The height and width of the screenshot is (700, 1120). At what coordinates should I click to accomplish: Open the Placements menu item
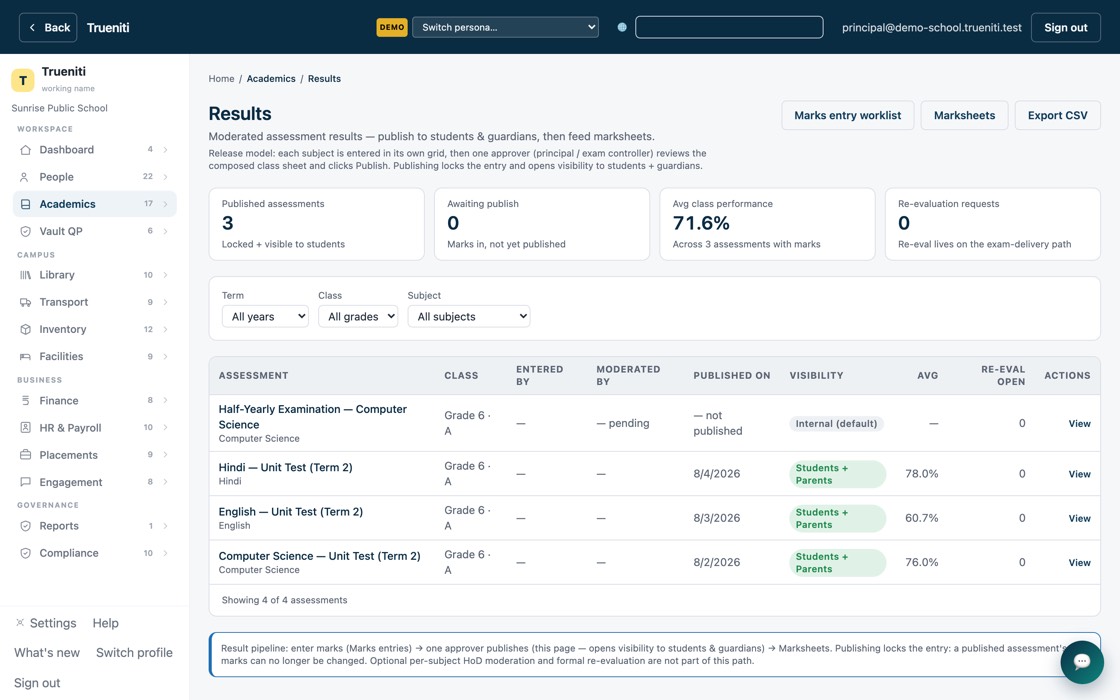pos(94,455)
